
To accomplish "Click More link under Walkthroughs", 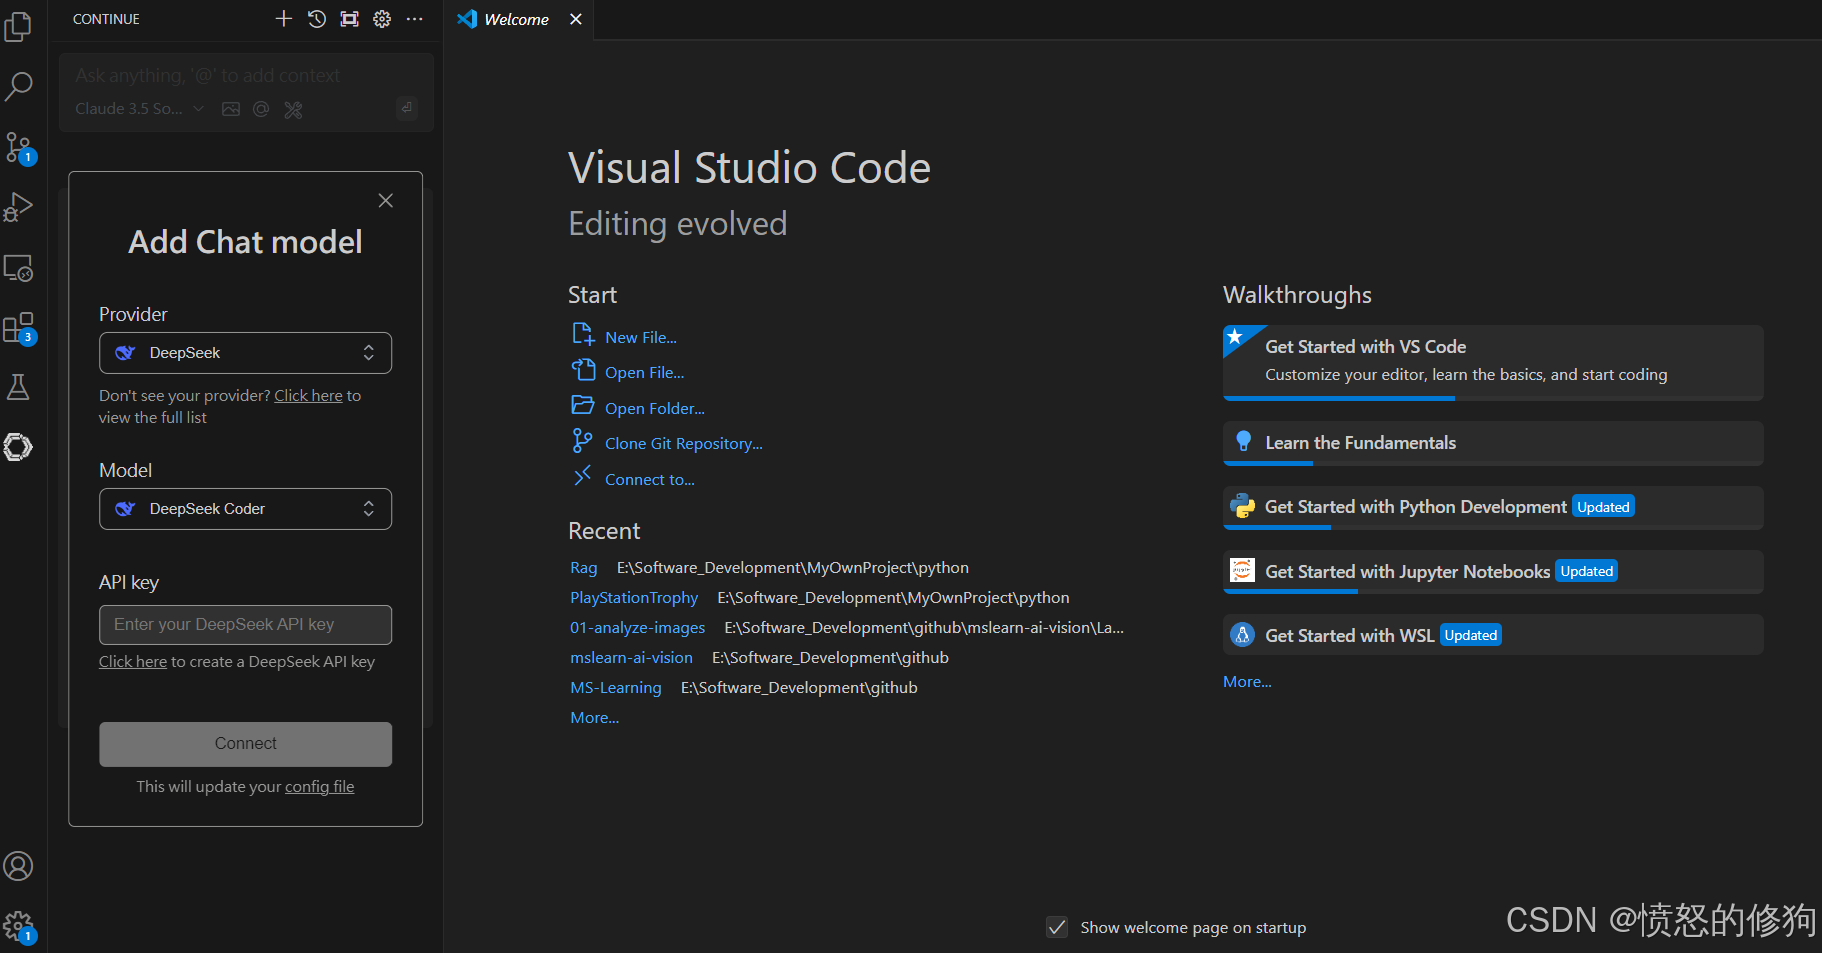I will 1247,682.
